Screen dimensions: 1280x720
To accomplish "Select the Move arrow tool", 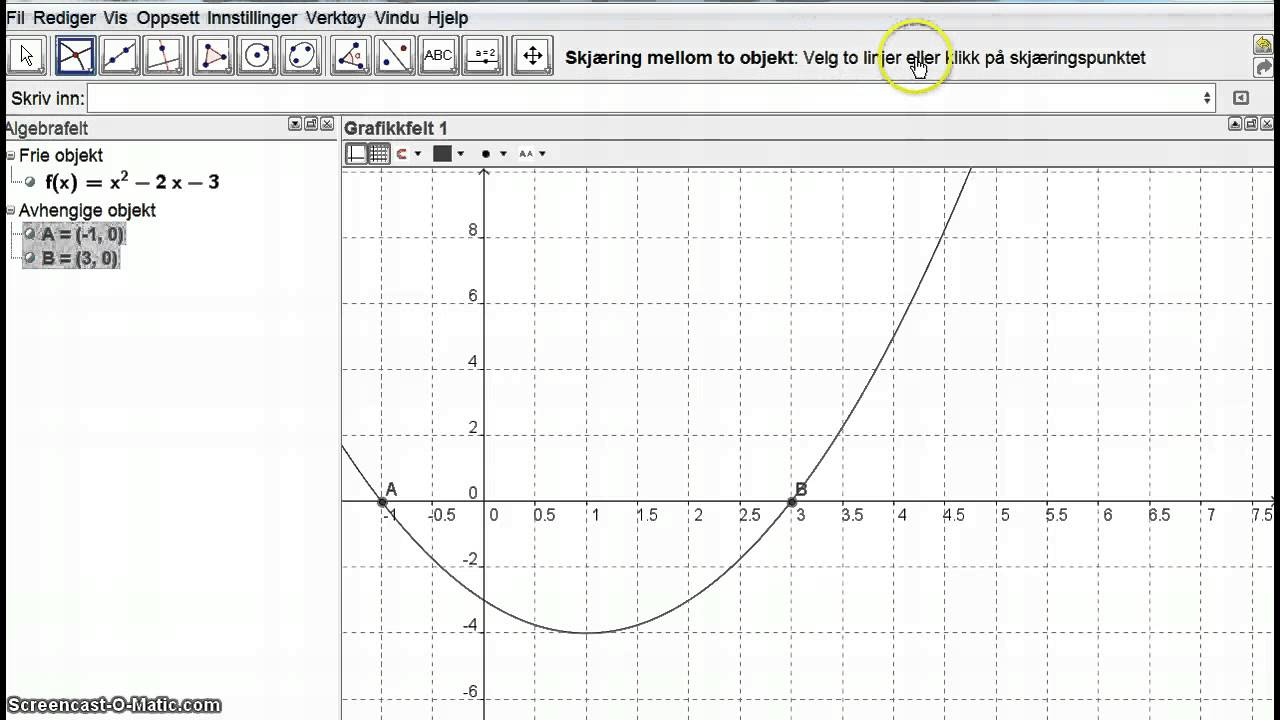I will (x=26, y=56).
